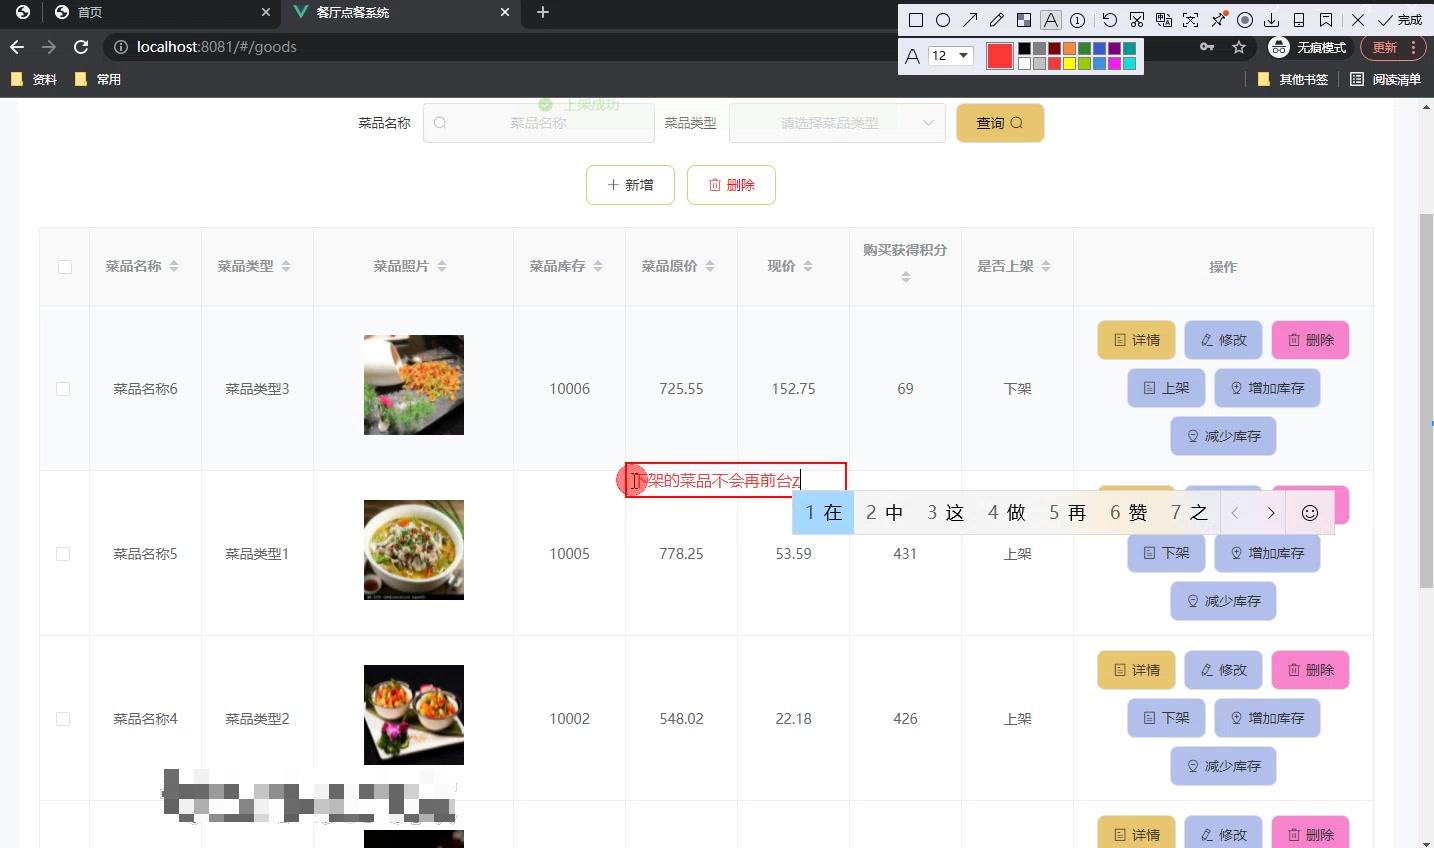The height and width of the screenshot is (848, 1434).
Task: Click the text recognition OCR icon
Action: (x=1191, y=20)
